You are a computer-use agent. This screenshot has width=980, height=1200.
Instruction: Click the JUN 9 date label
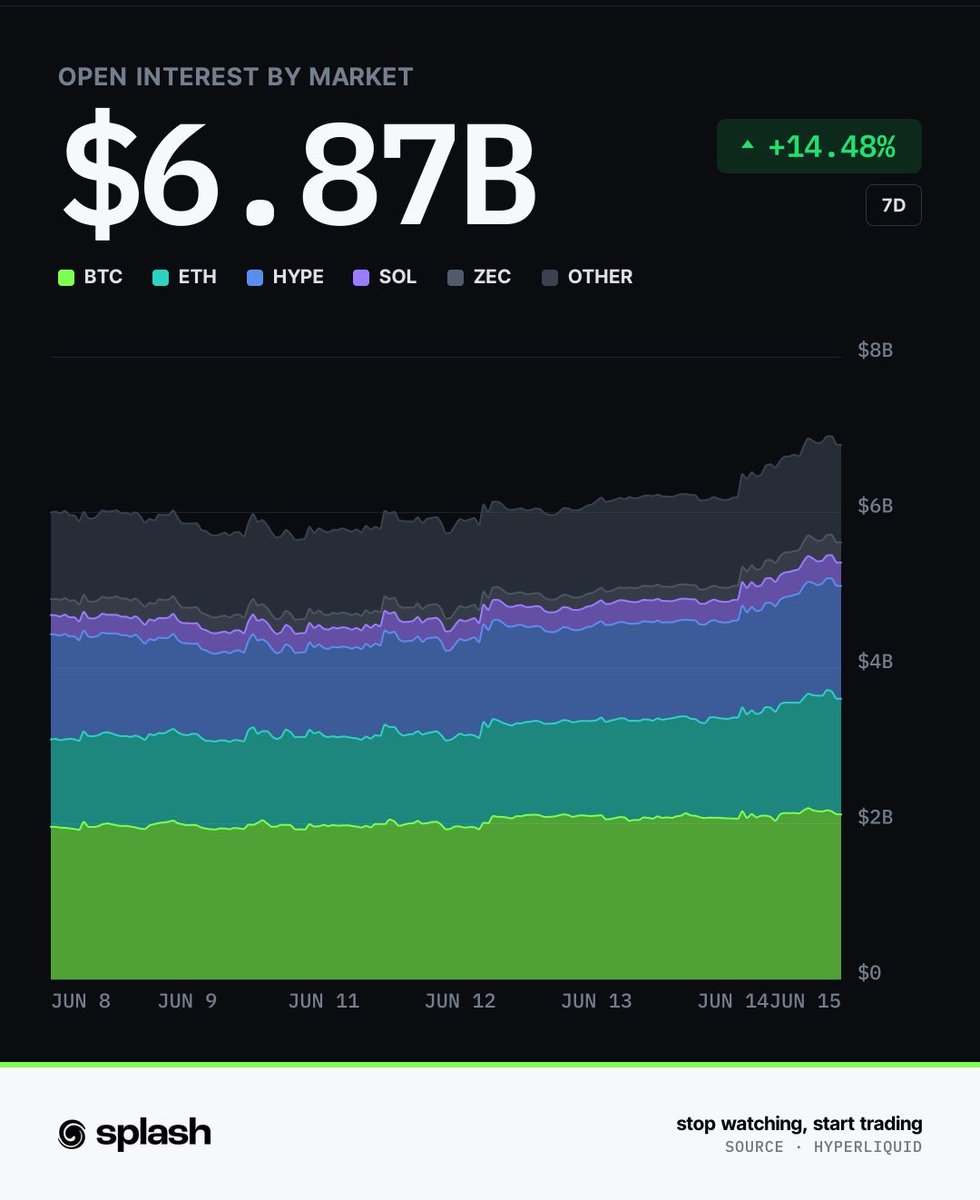187,1001
